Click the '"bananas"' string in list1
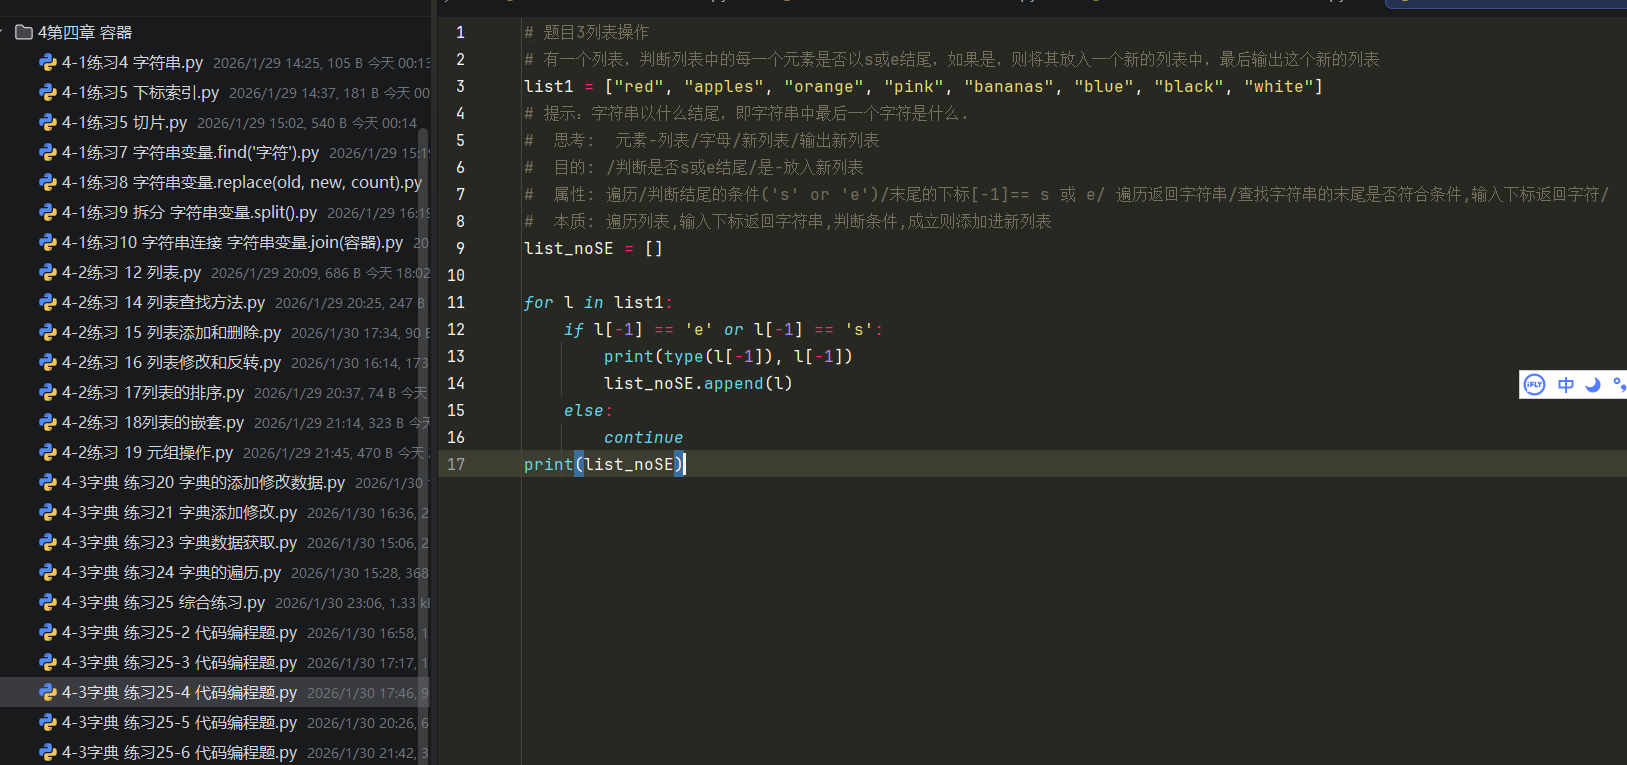Image resolution: width=1627 pixels, height=765 pixels. [x=1008, y=86]
